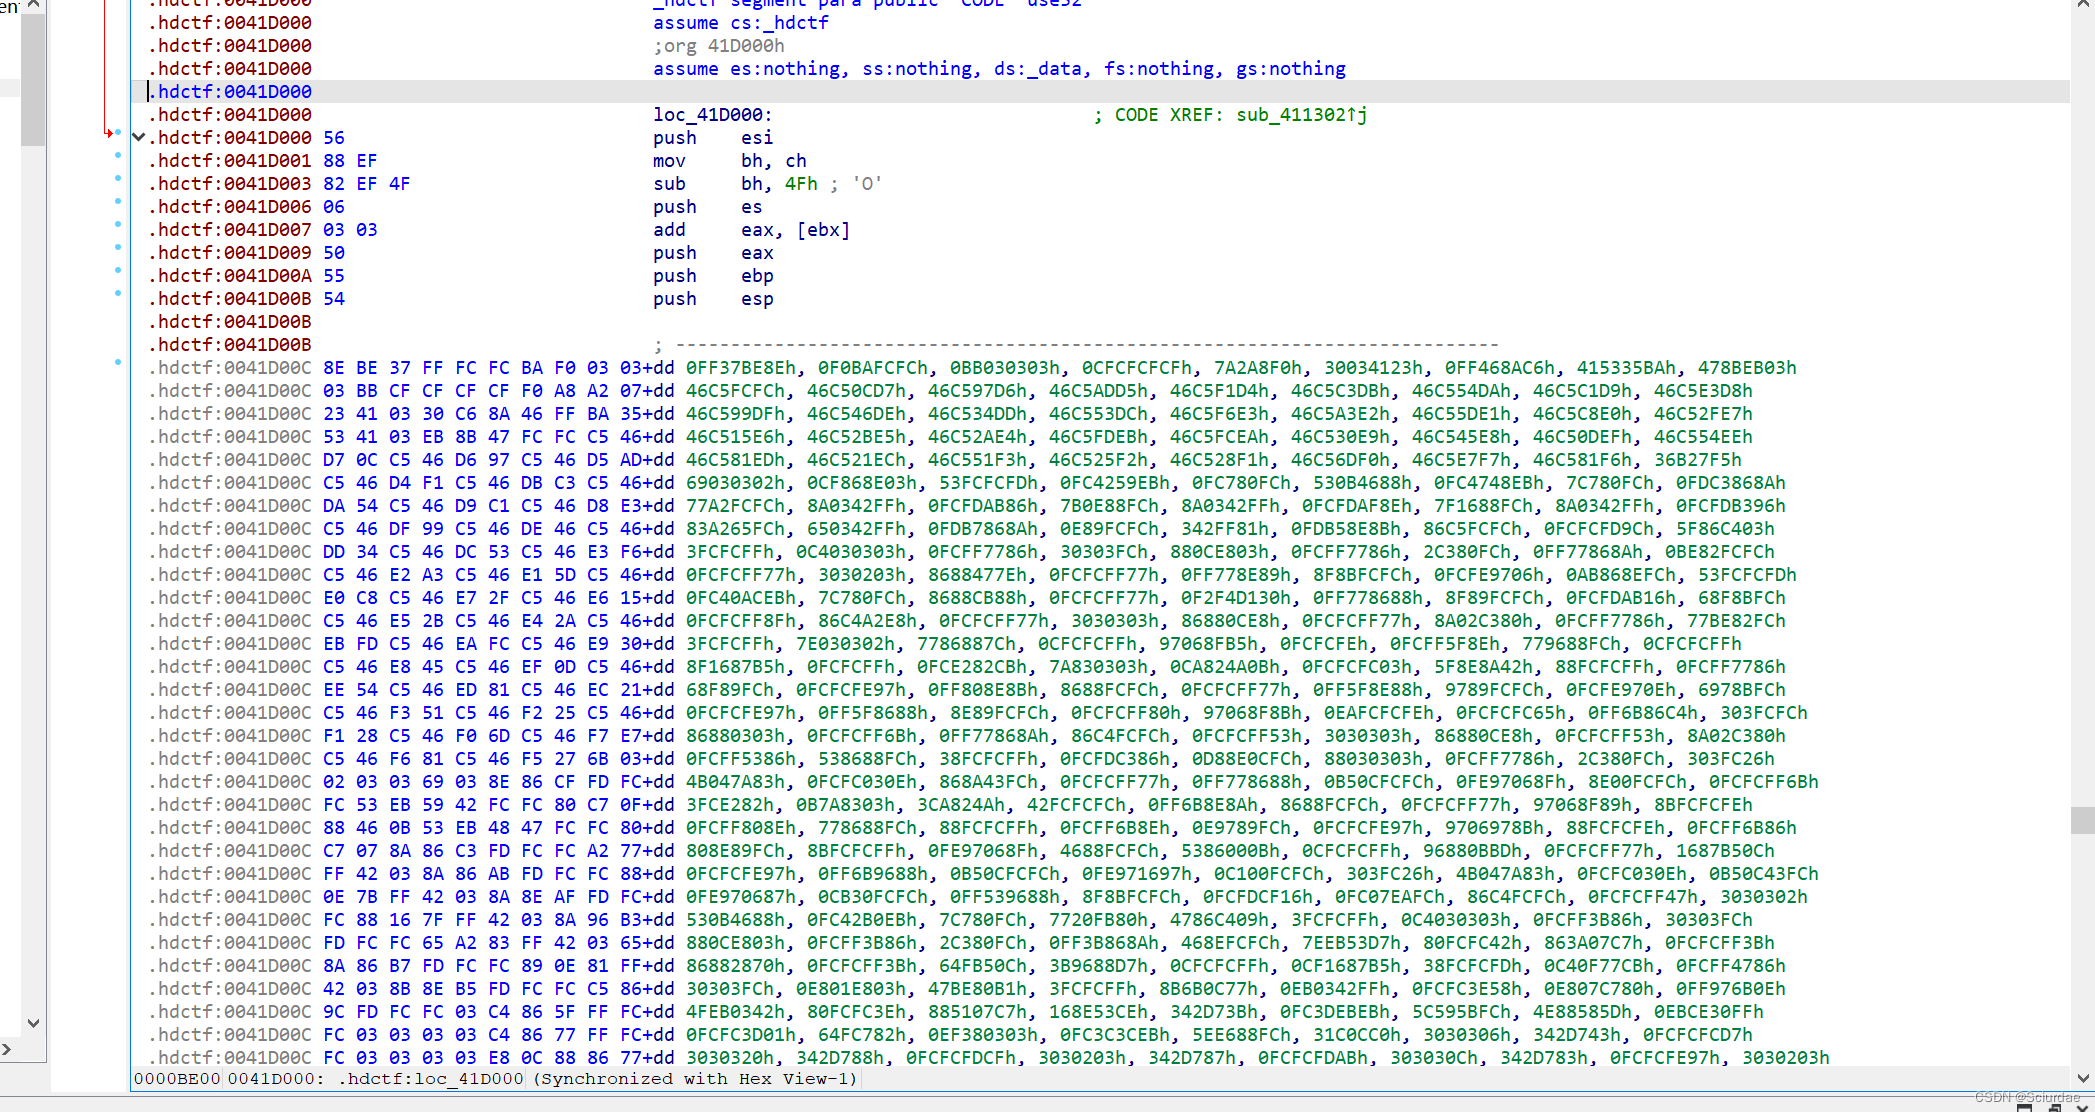Click the dd value 69030302h
The image size is (2095, 1112).
(736, 483)
